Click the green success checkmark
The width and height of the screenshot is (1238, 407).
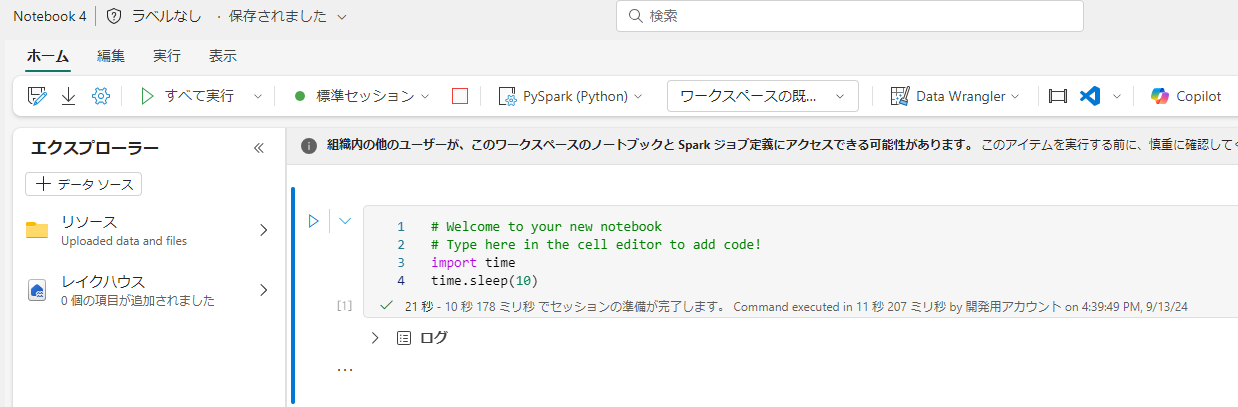[x=387, y=305]
